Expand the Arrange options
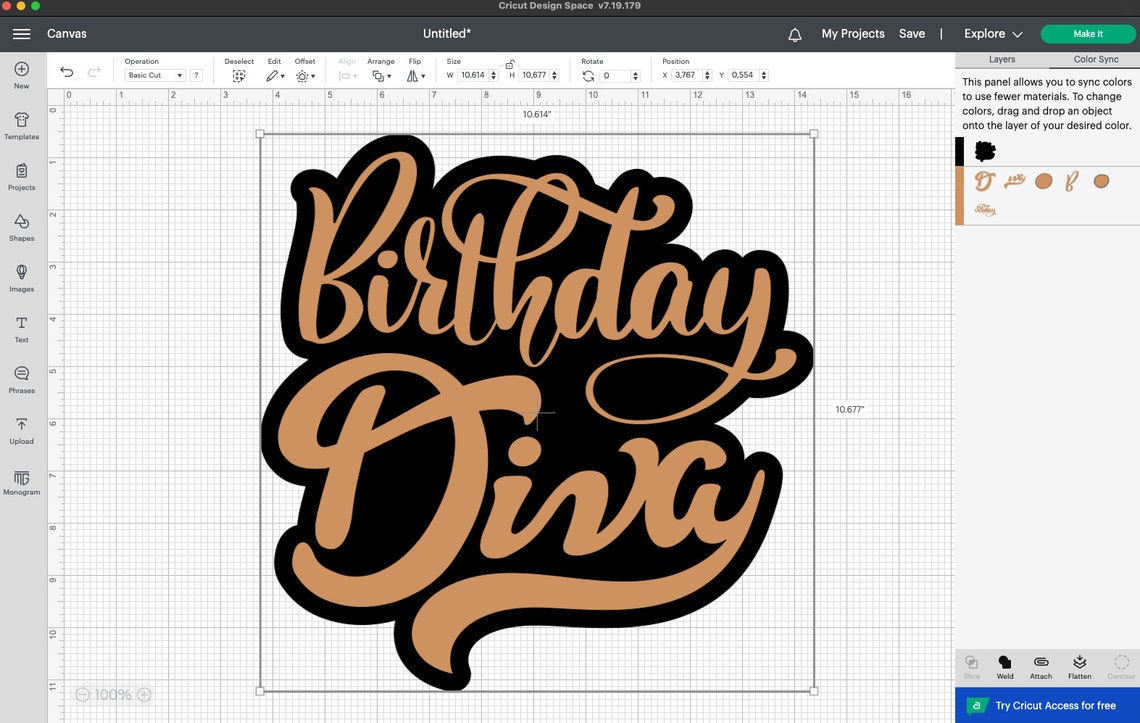 point(382,75)
